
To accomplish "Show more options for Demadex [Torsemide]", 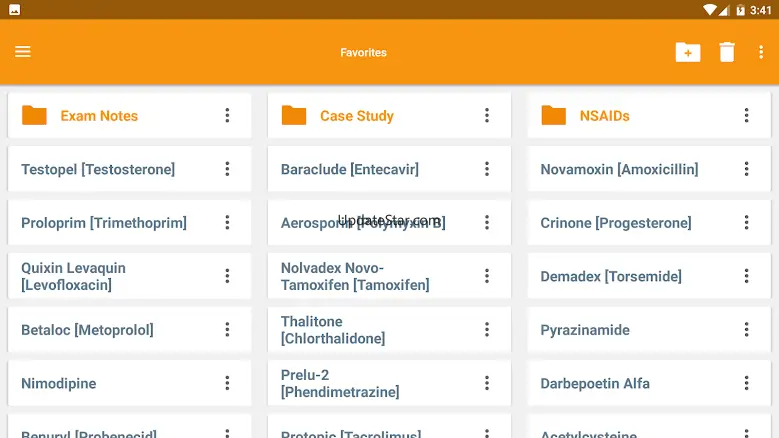I will coord(746,276).
